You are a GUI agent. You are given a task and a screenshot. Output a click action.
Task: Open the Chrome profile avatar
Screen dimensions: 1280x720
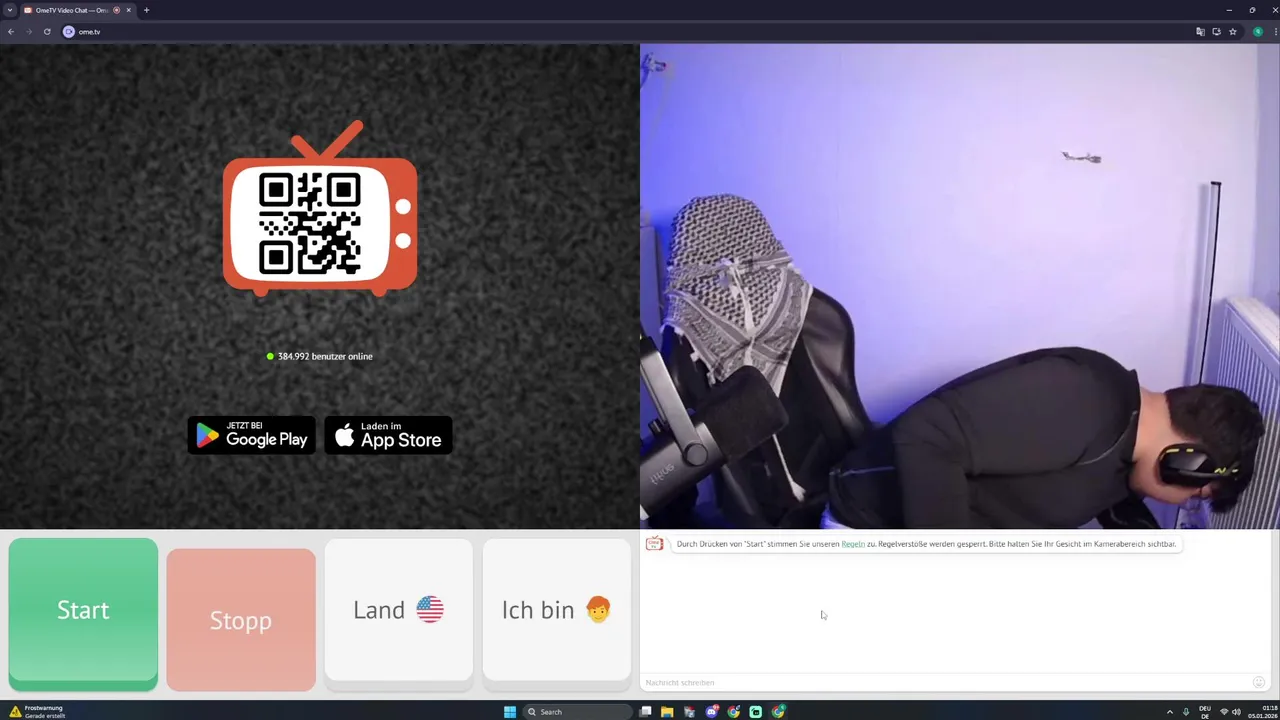click(x=1258, y=32)
